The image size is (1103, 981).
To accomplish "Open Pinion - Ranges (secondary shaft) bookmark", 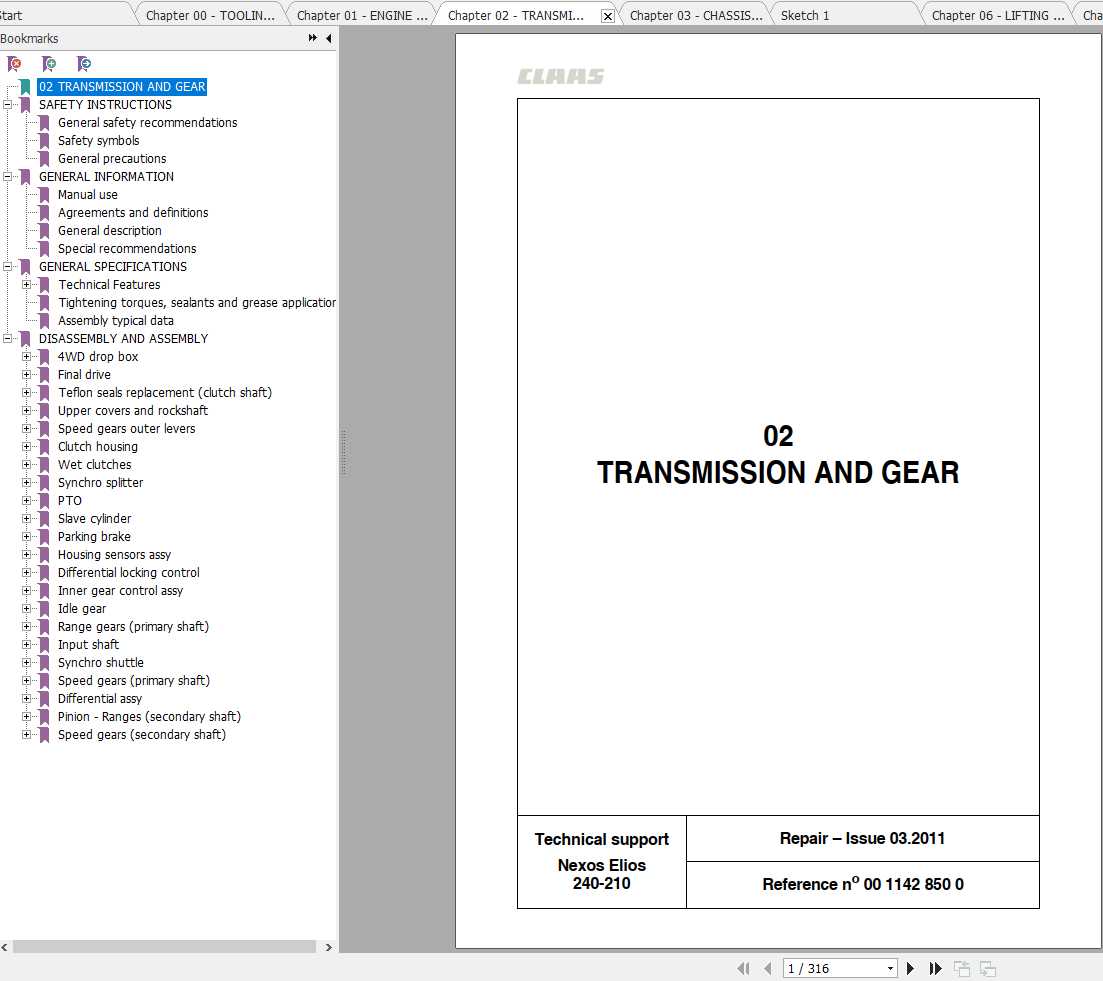I will click(x=149, y=717).
